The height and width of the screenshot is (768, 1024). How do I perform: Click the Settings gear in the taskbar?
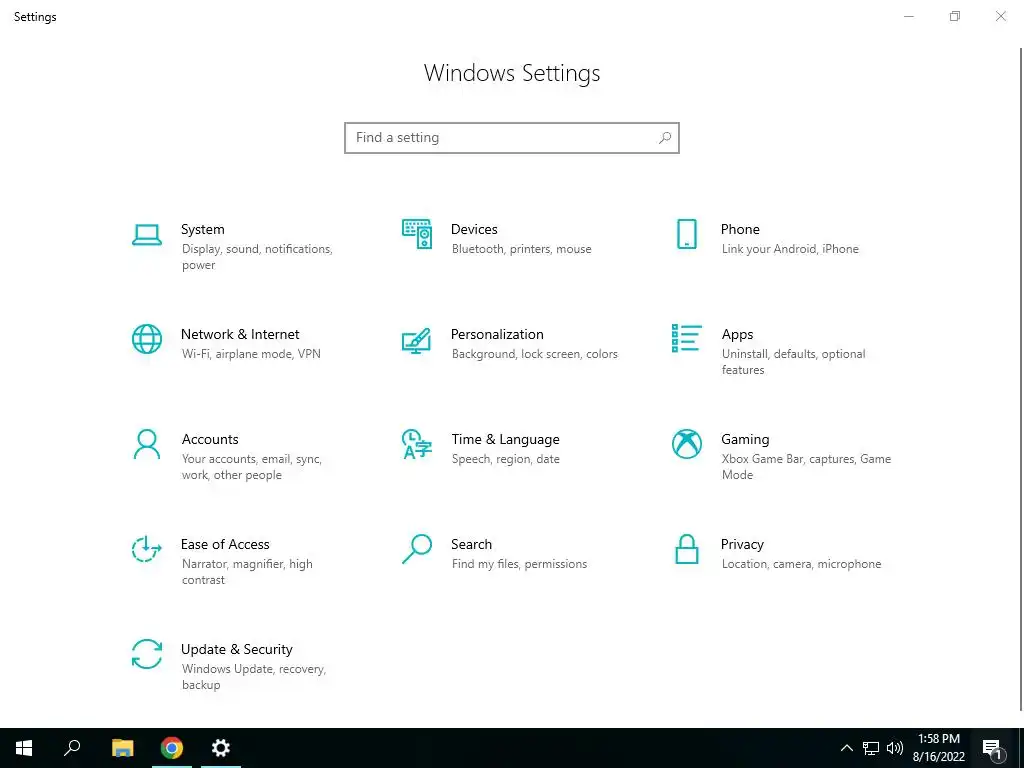pyautogui.click(x=221, y=748)
